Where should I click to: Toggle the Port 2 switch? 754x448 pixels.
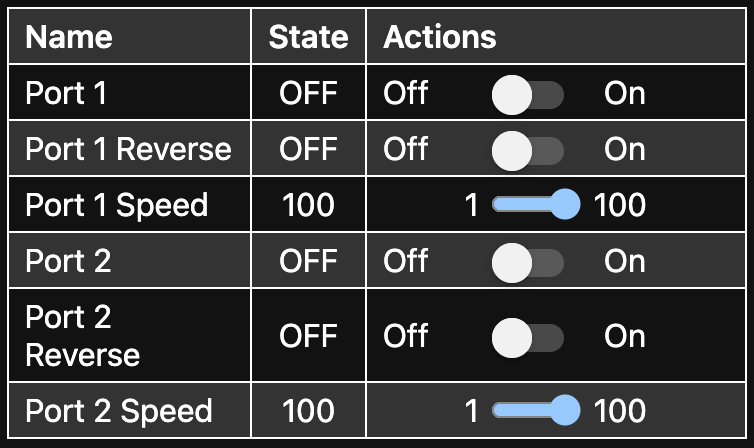[528, 262]
